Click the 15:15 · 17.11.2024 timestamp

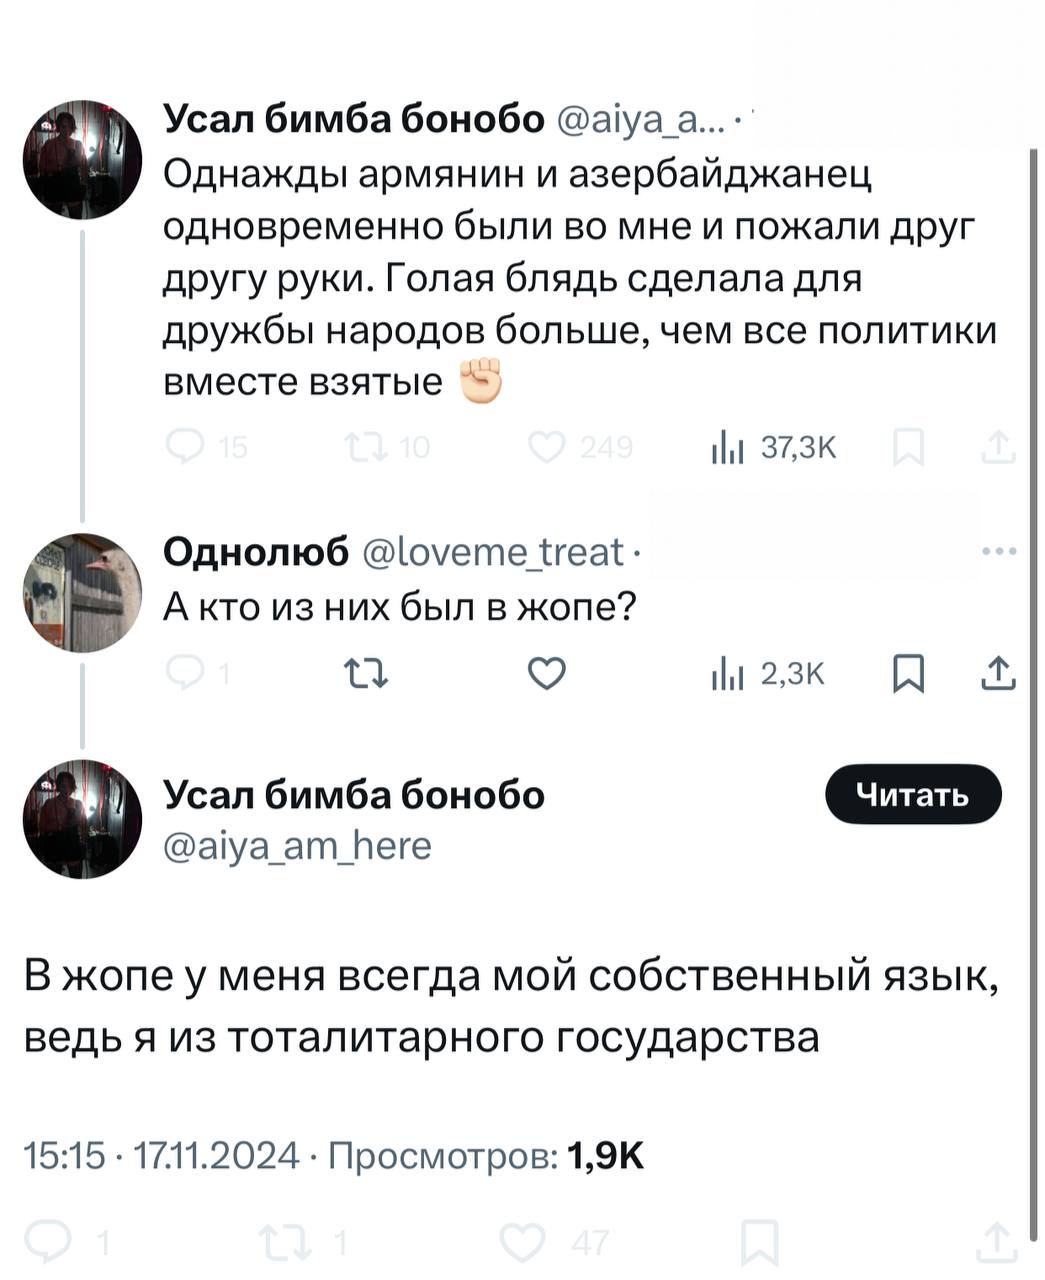coord(161,1157)
